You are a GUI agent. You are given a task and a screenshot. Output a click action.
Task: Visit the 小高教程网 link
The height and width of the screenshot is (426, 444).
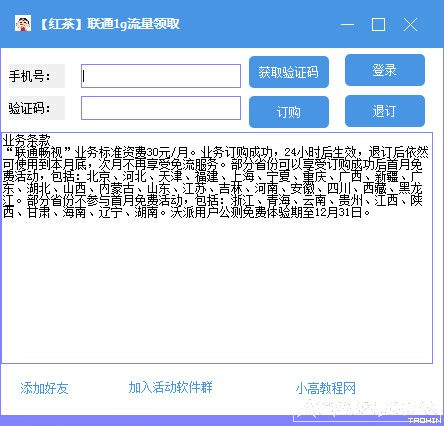[326, 388]
